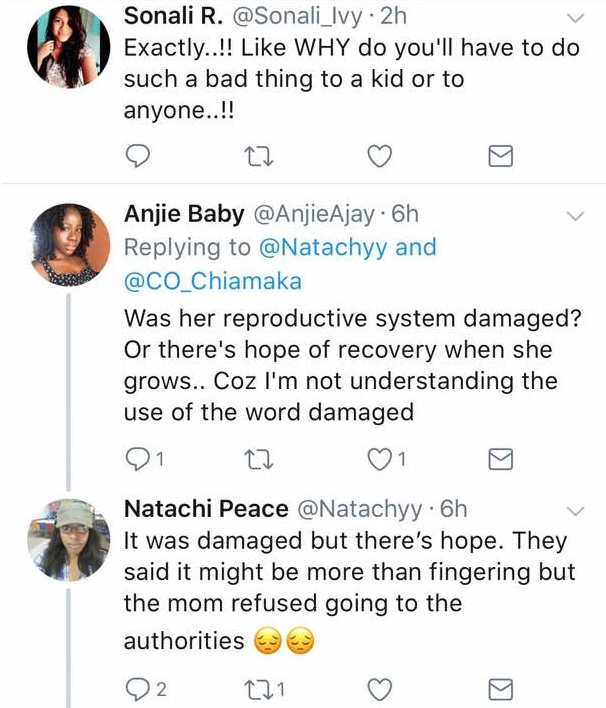The width and height of the screenshot is (606, 708).
Task: Expand the menu arrow on Anjie Baby's tweet
Action: point(575,216)
